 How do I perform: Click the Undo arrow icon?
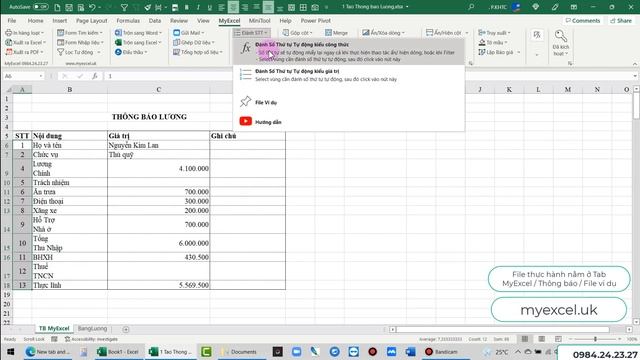[92, 7]
